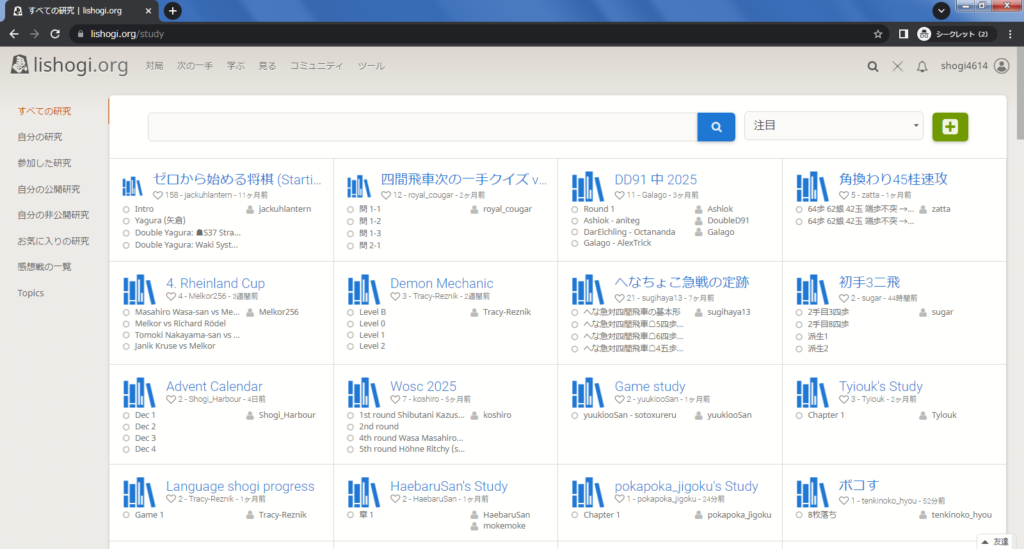Open the 次の一手 menu
Image resolution: width=1024 pixels, height=549 pixels.
pyautogui.click(x=195, y=66)
